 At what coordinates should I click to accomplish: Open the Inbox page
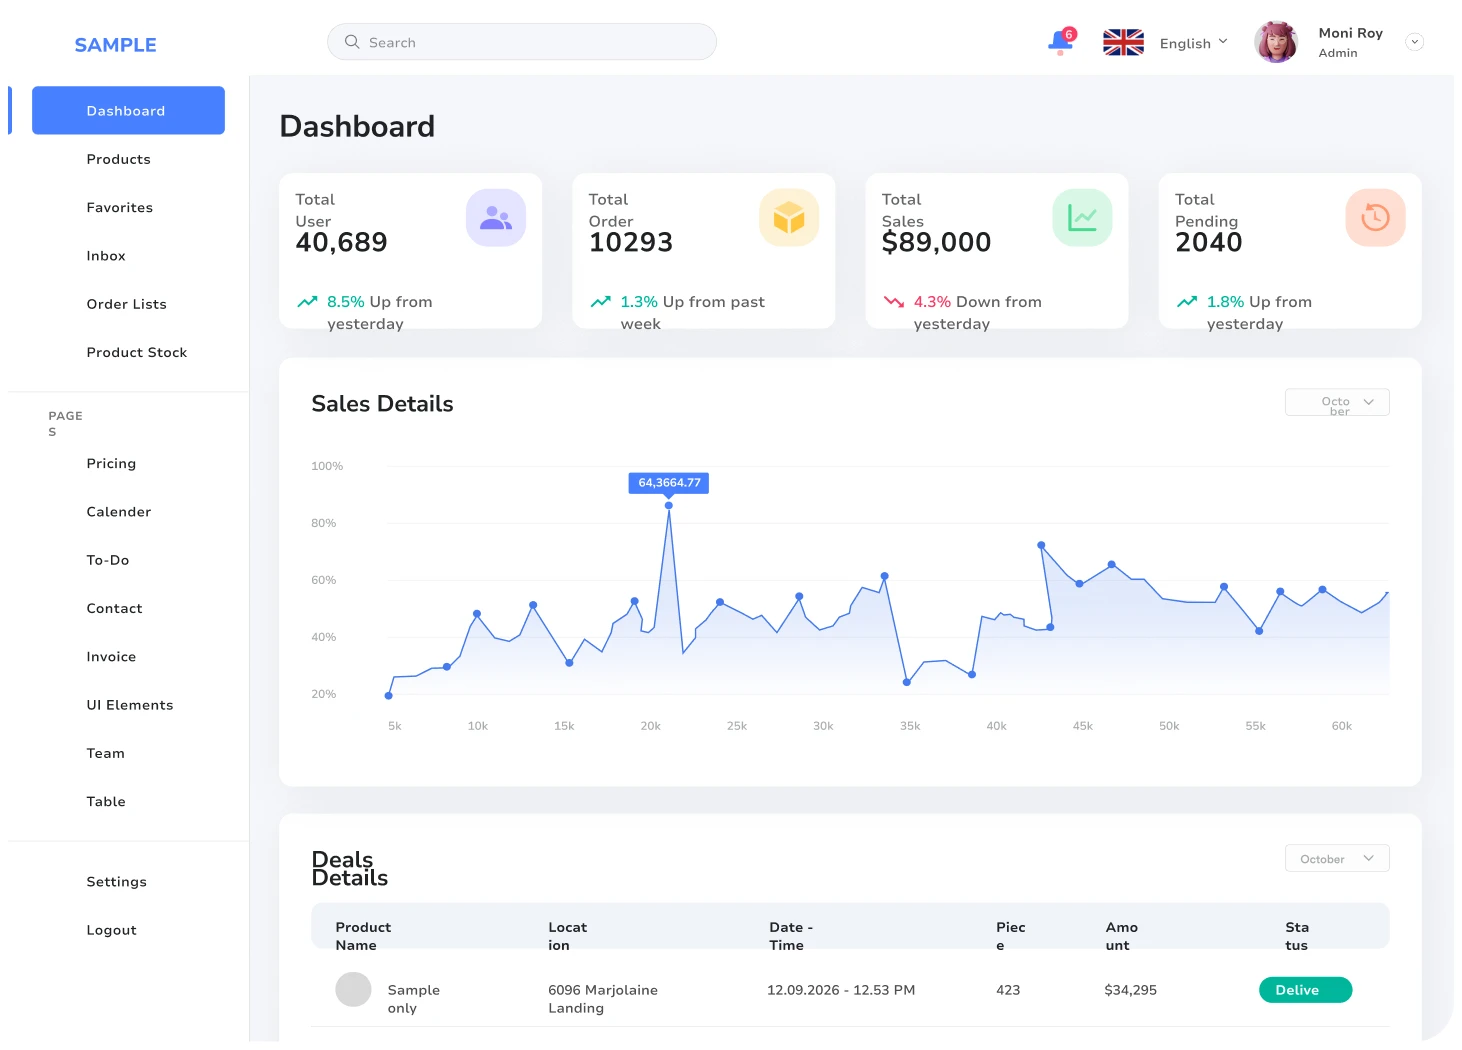[106, 256]
